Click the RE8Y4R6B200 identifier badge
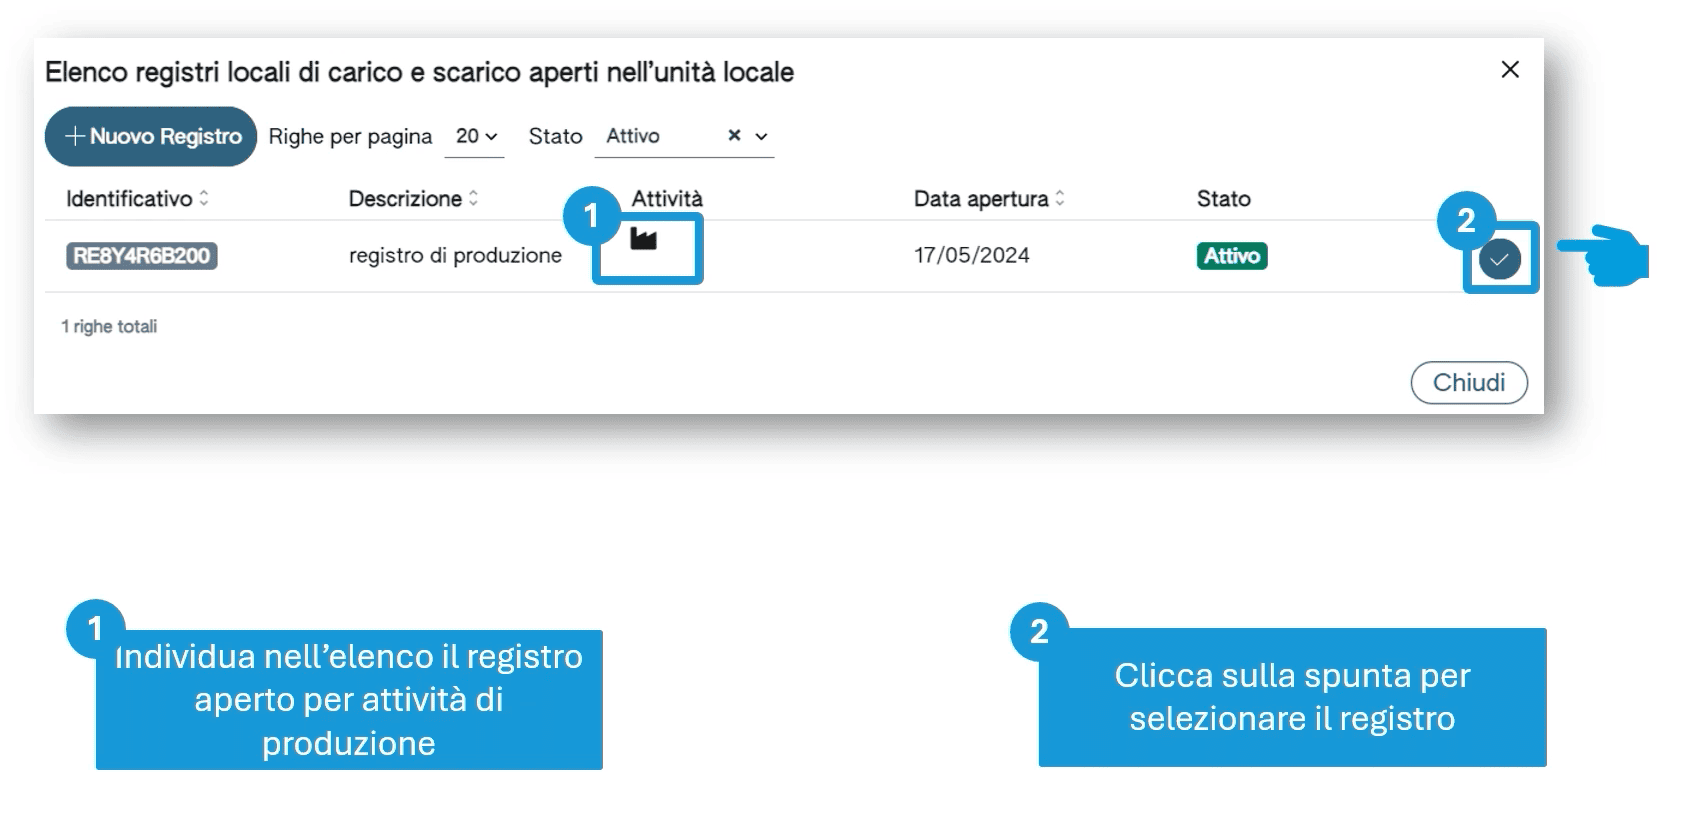1692x814 pixels. pos(141,256)
